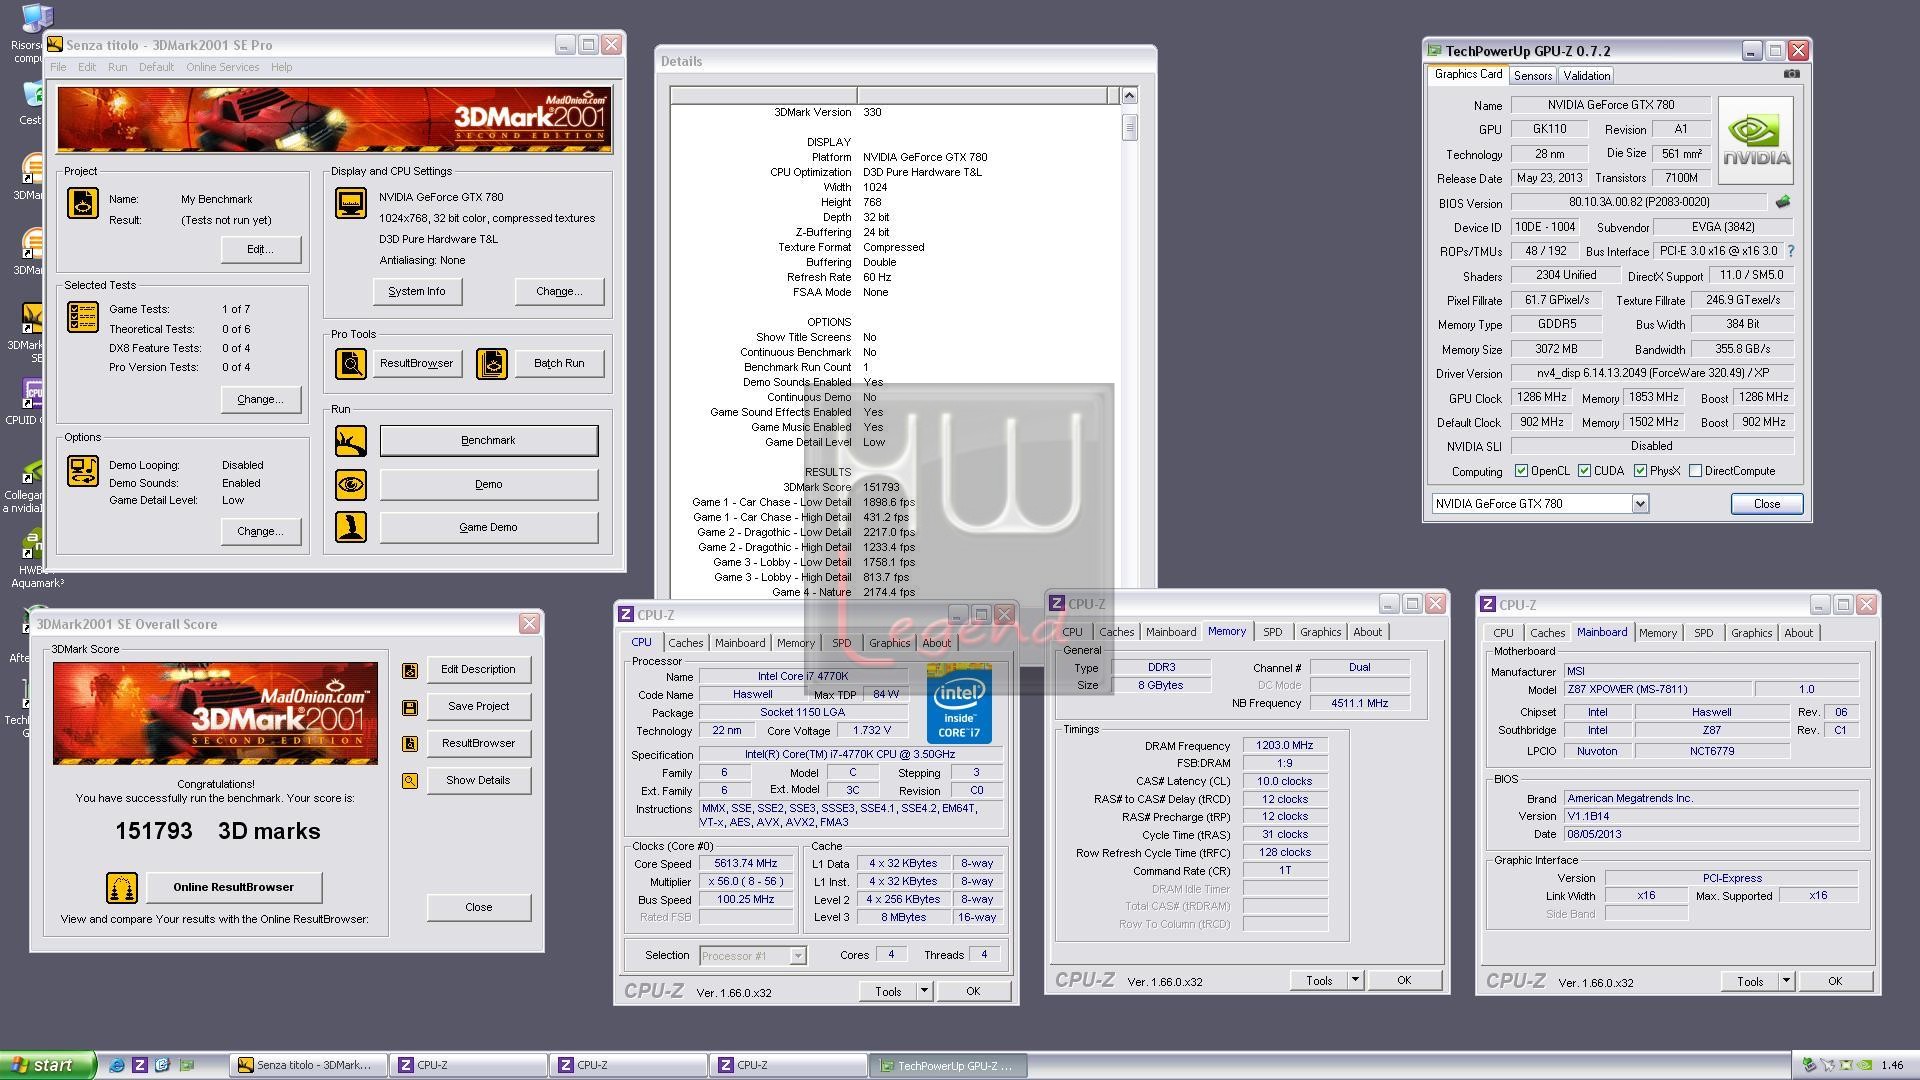This screenshot has height=1080, width=1920.
Task: Click the Bus Interface question mark in GPU-Z
Action: 1790,251
